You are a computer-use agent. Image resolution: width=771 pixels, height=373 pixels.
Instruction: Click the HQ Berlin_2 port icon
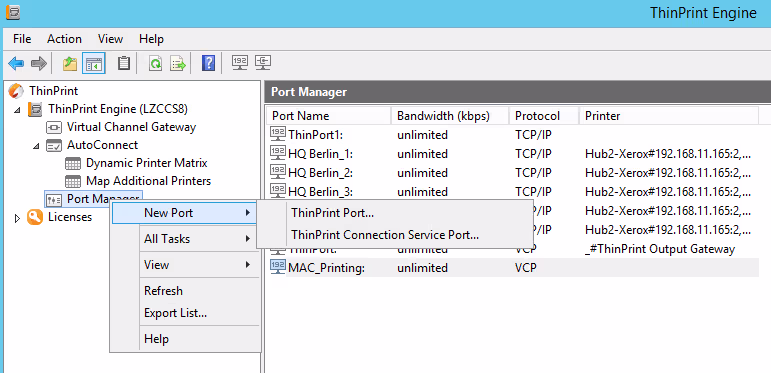tap(278, 172)
